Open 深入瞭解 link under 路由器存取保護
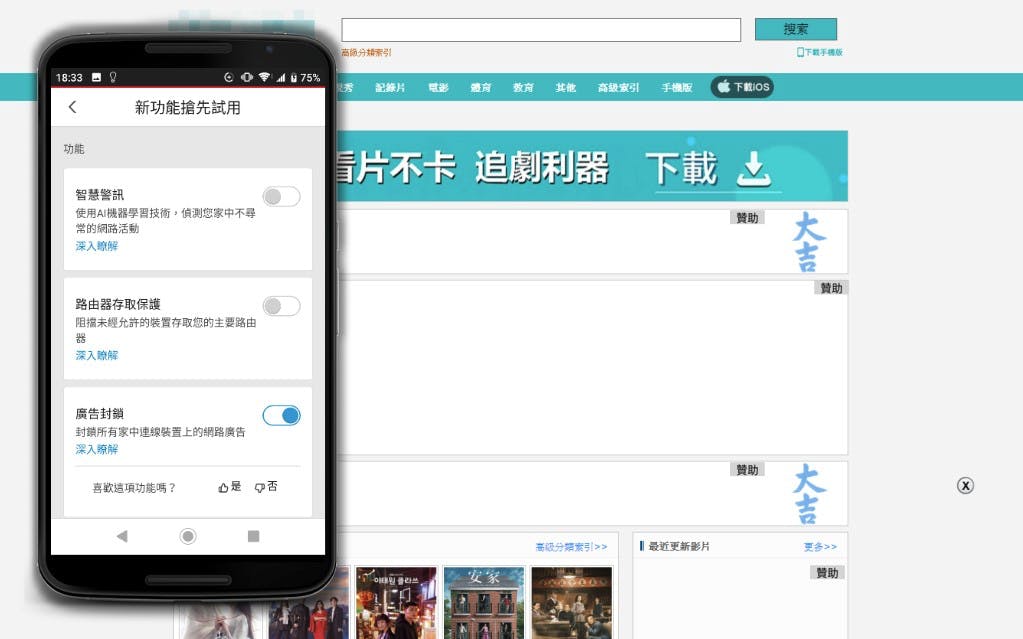The width and height of the screenshot is (1023, 639). point(97,355)
